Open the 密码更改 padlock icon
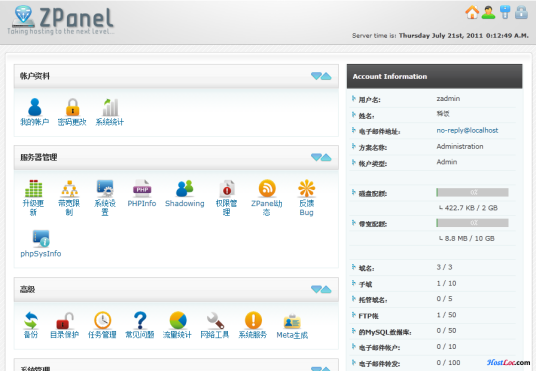This screenshot has width=536, height=371. point(72,107)
